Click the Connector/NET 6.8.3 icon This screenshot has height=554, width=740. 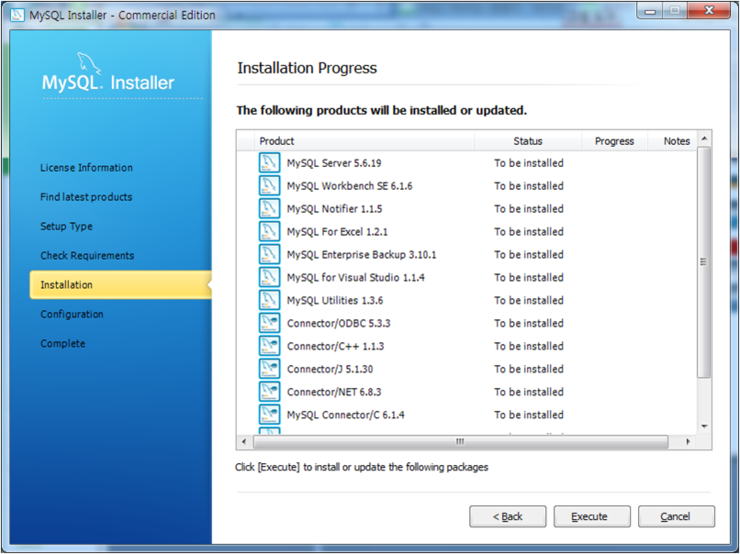tap(269, 392)
